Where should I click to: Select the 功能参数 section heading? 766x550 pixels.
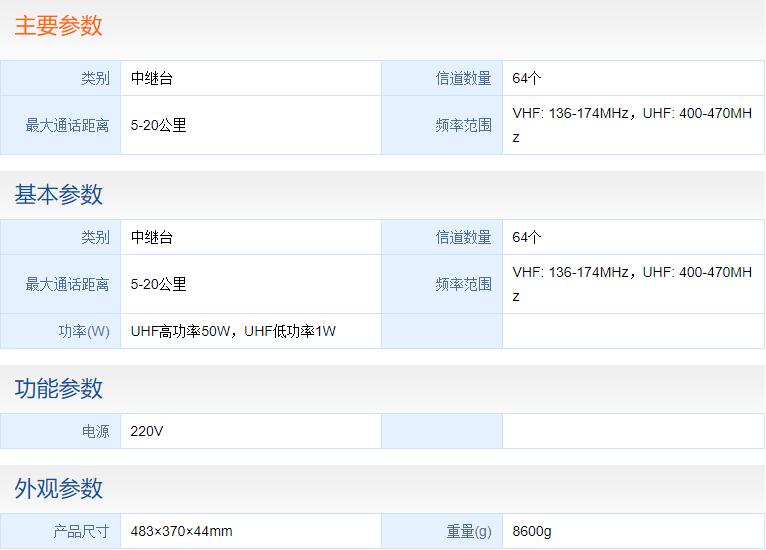click(x=58, y=389)
